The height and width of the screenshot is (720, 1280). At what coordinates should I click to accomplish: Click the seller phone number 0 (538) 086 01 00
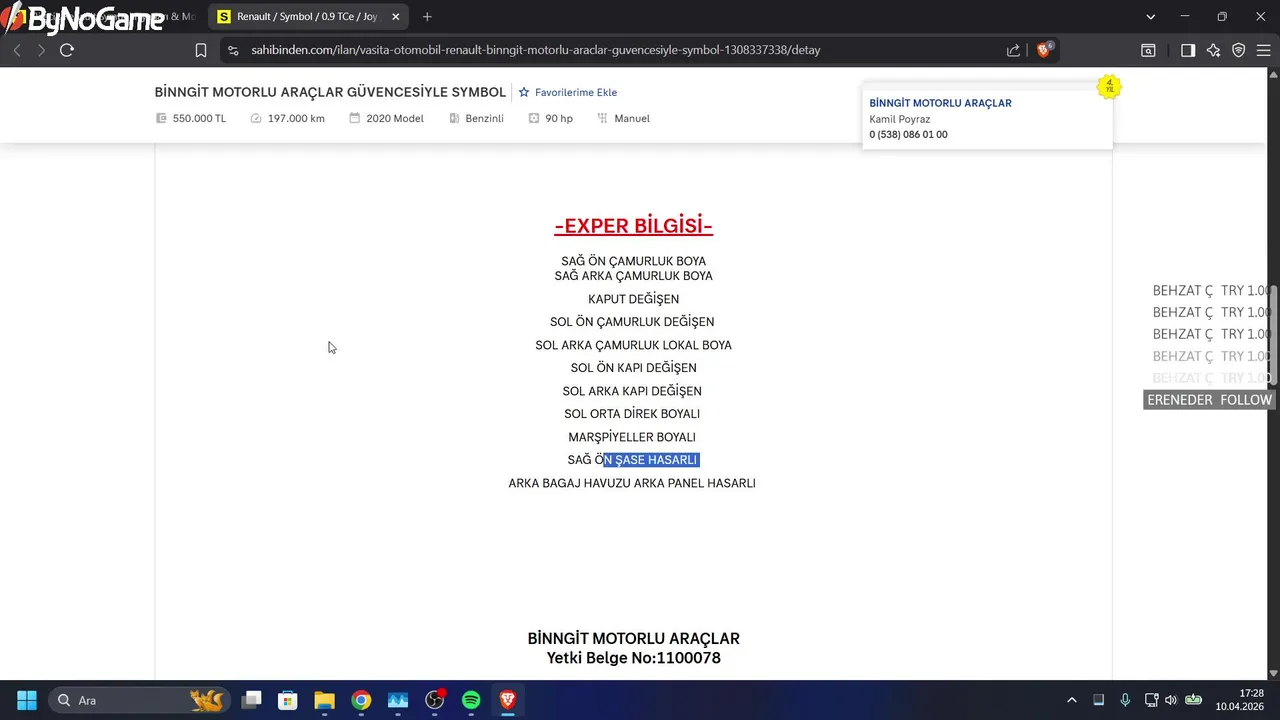click(908, 134)
